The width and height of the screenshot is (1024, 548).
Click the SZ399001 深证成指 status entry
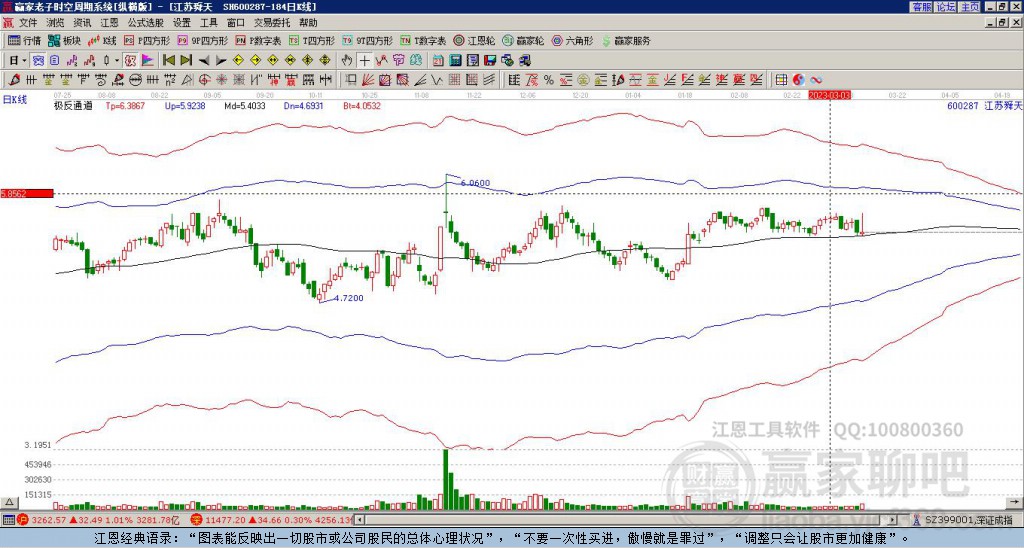pyautogui.click(x=969, y=520)
